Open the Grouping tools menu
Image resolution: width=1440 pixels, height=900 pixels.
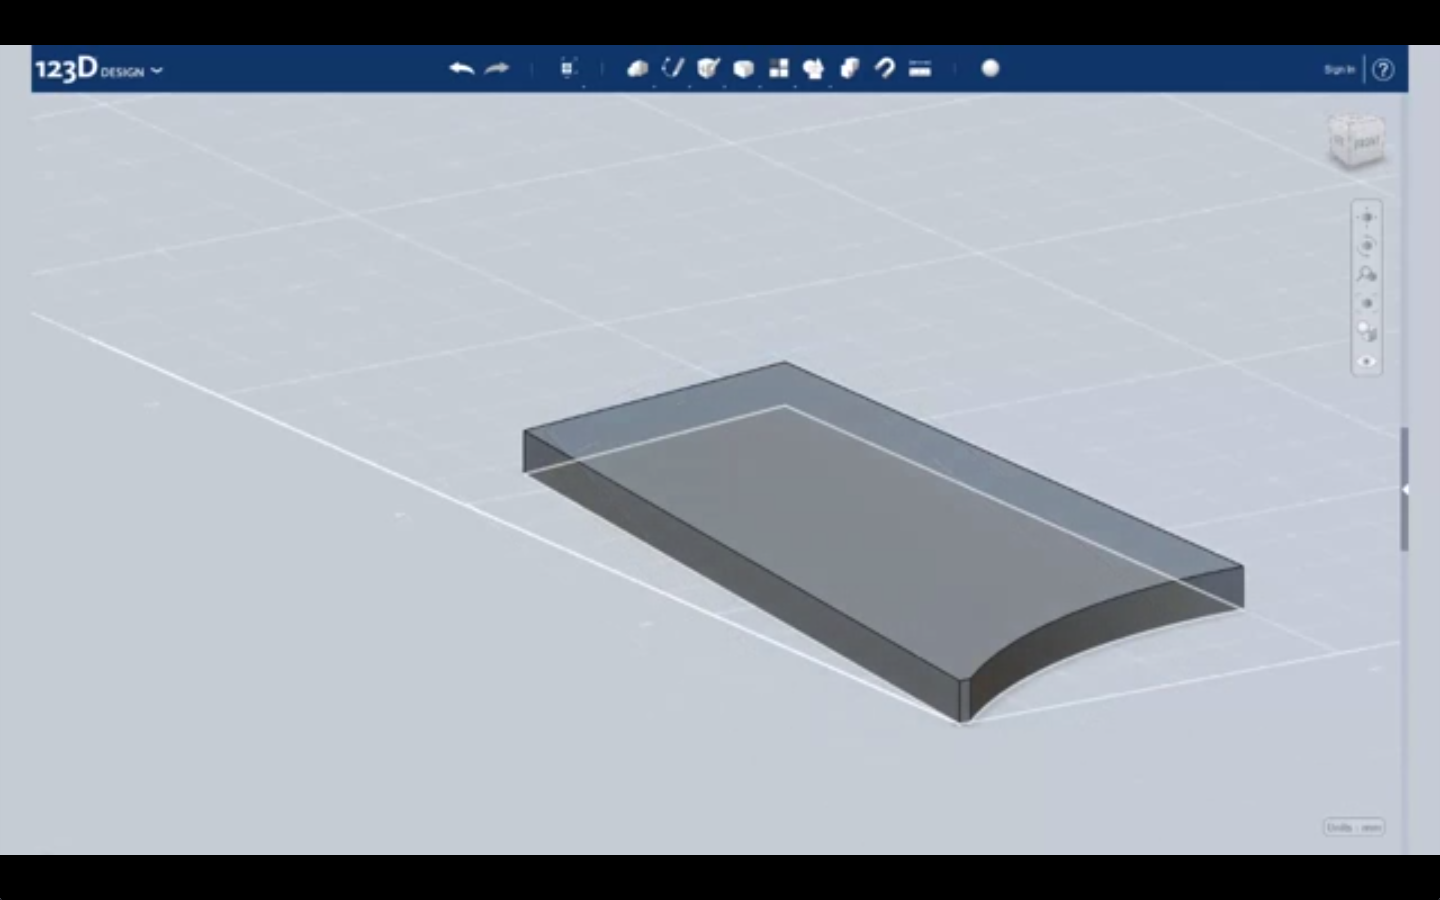814,68
